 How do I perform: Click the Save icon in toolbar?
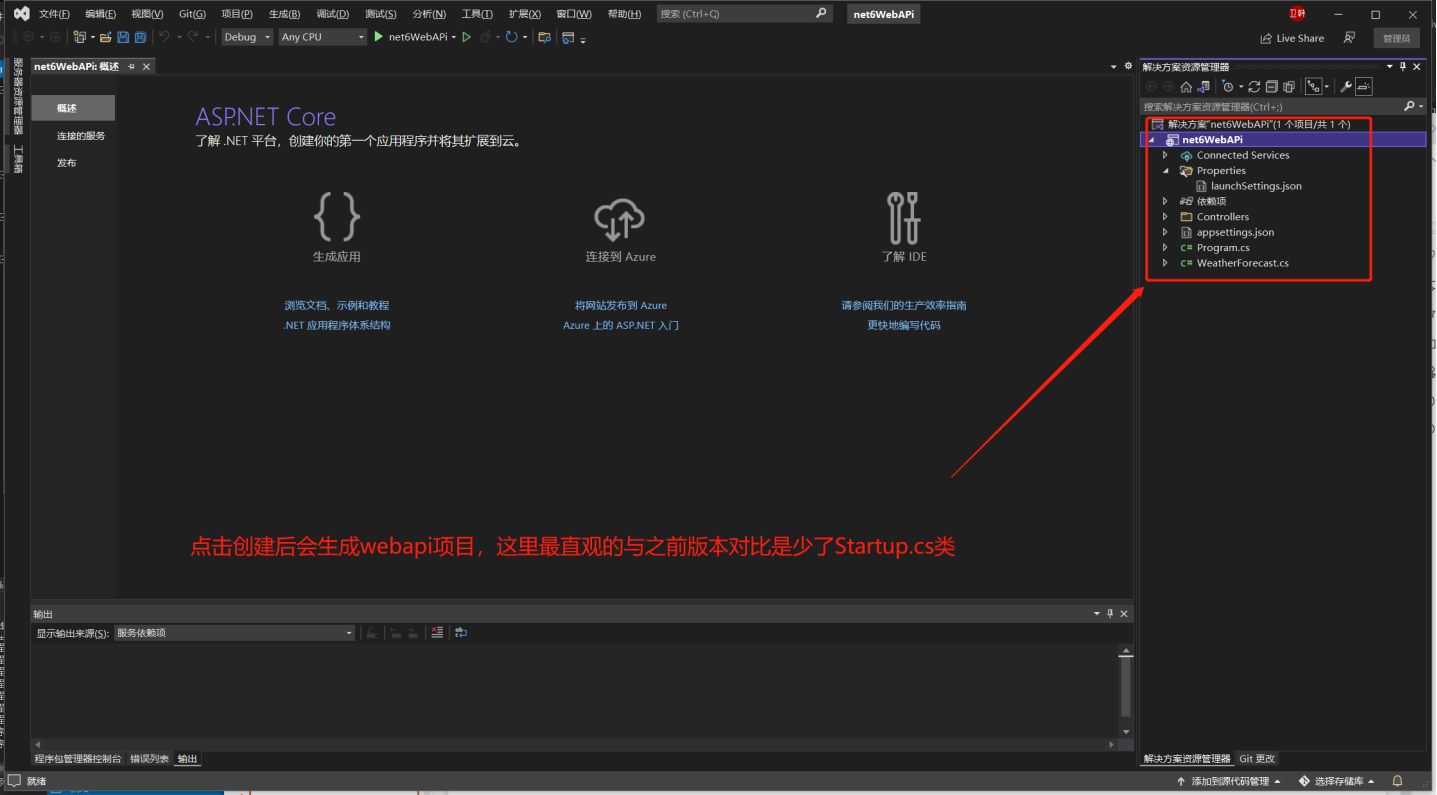point(123,37)
